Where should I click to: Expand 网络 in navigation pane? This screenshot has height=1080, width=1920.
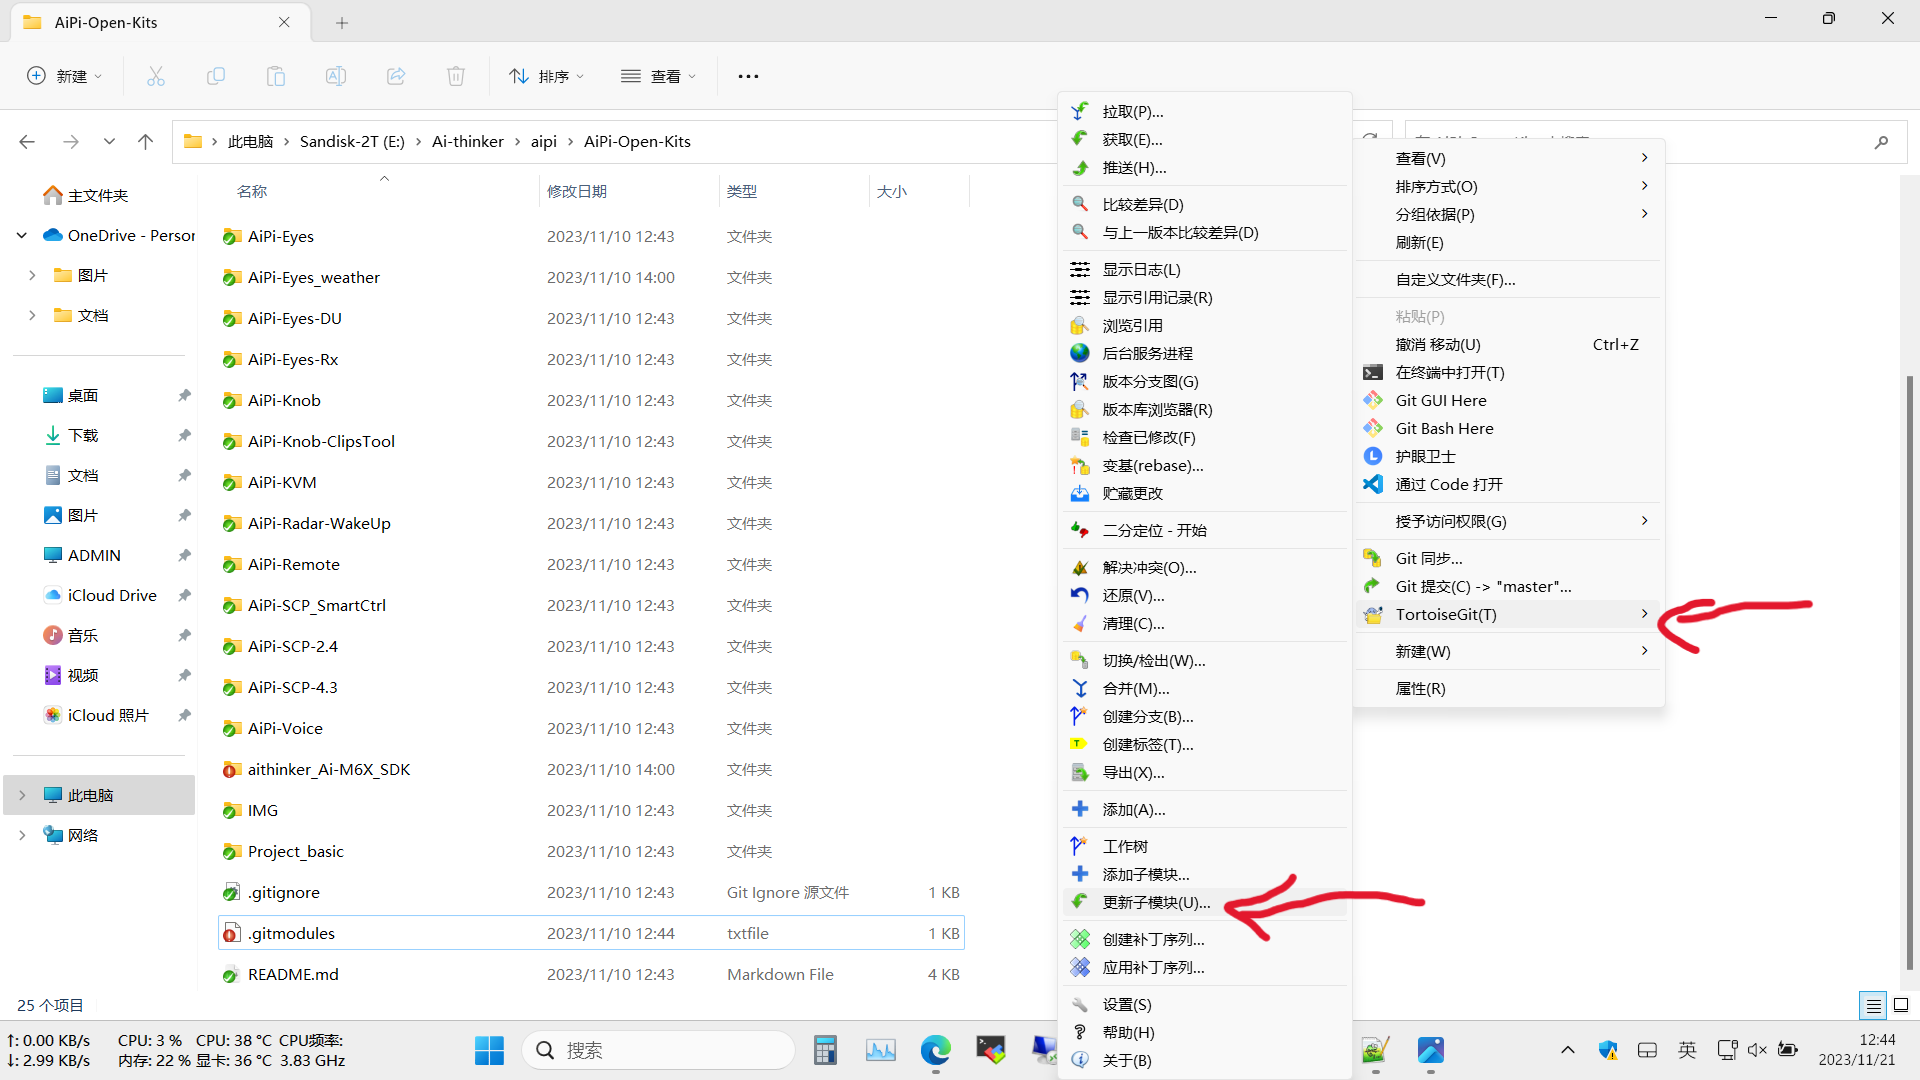point(22,835)
